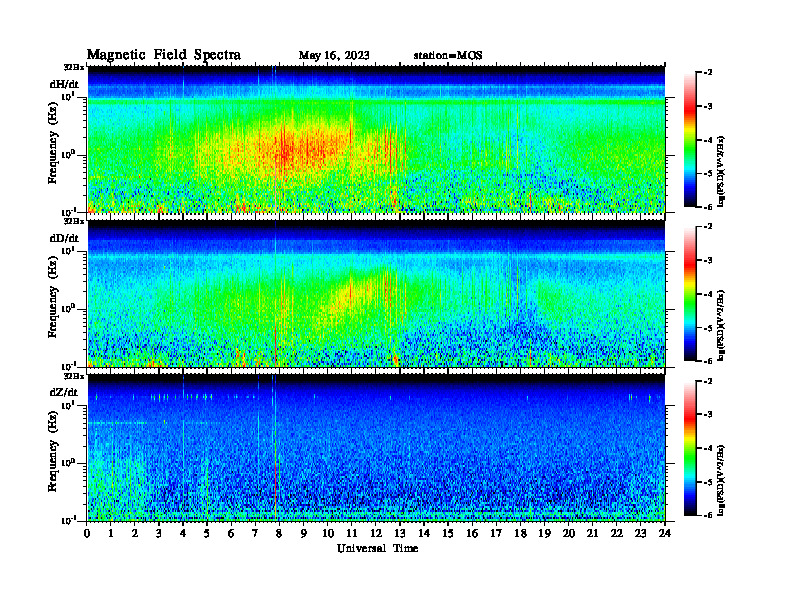Click hour tick label '11' on time axis
Viewport: 792px width, 612px height.
coord(352,534)
